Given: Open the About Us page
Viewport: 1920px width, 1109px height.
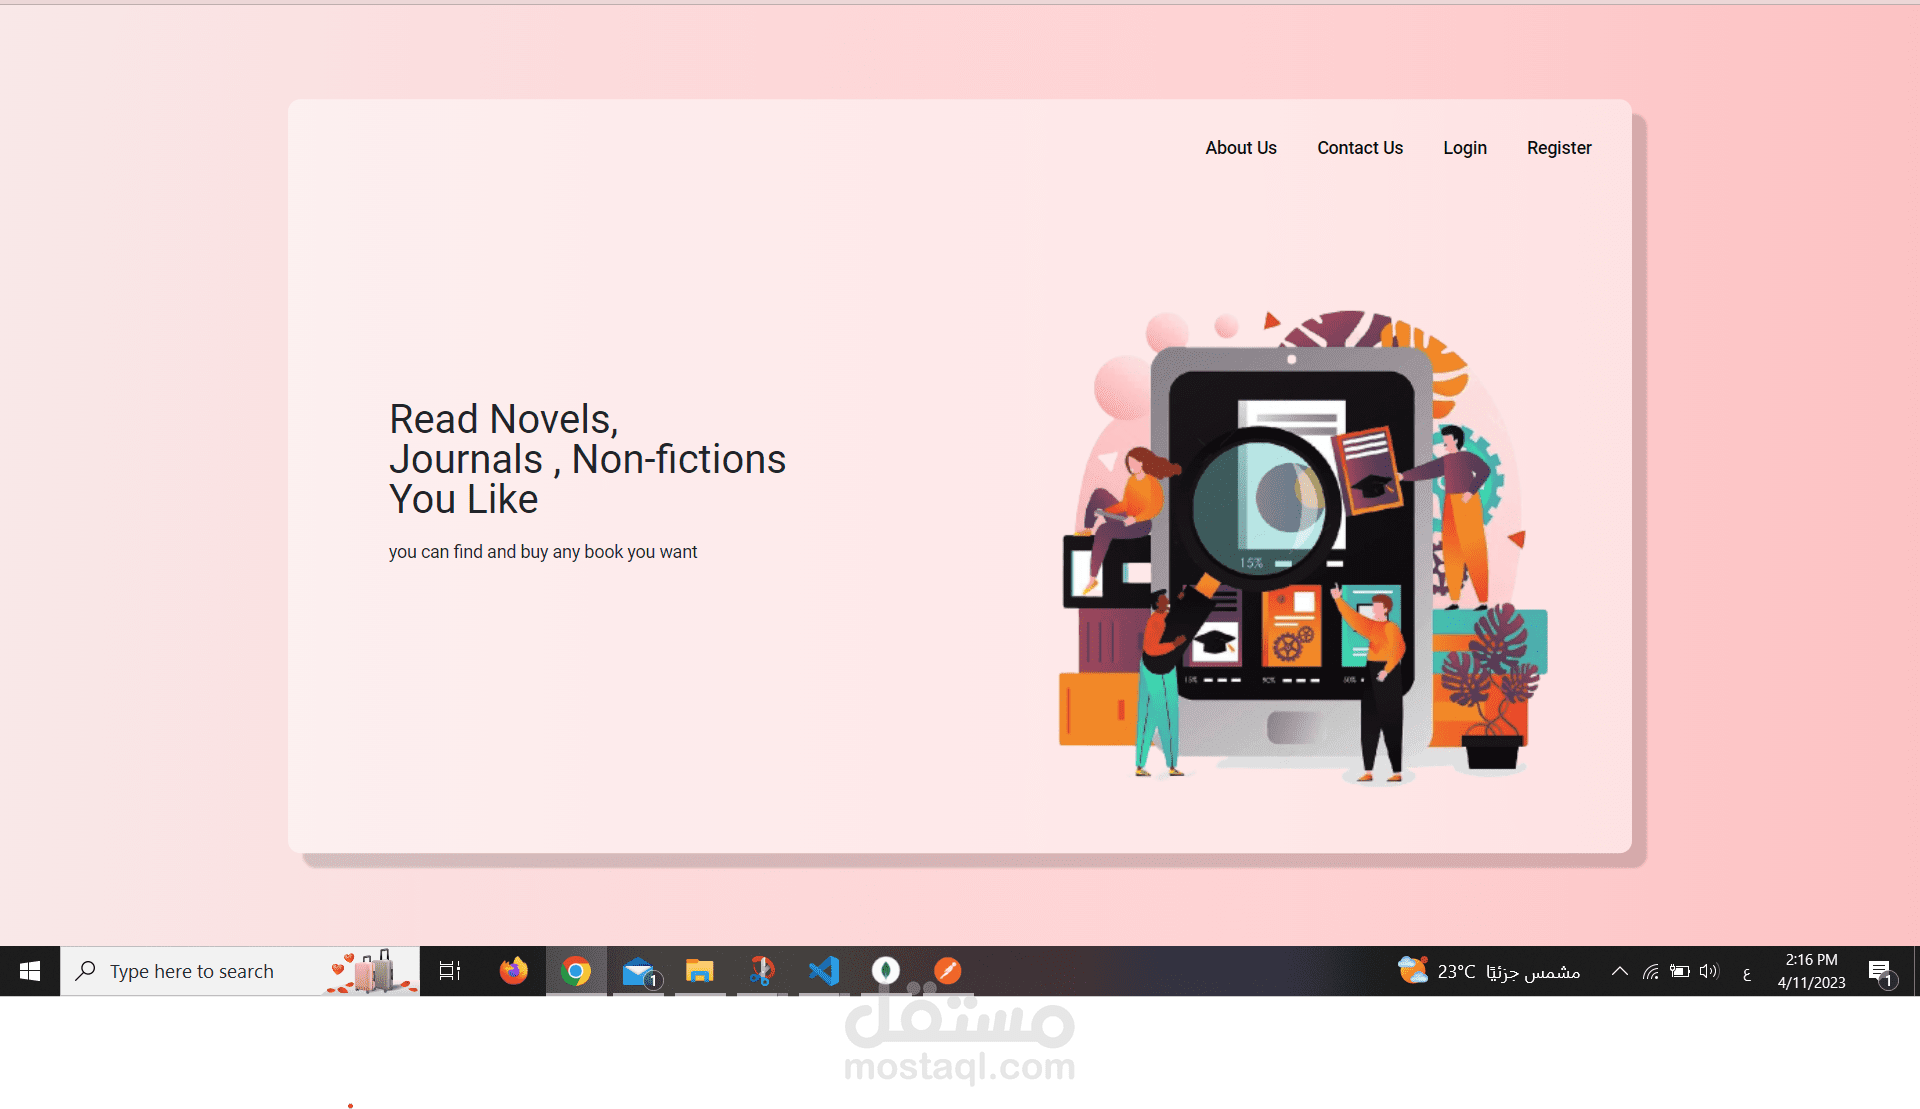Looking at the screenshot, I should pos(1240,148).
